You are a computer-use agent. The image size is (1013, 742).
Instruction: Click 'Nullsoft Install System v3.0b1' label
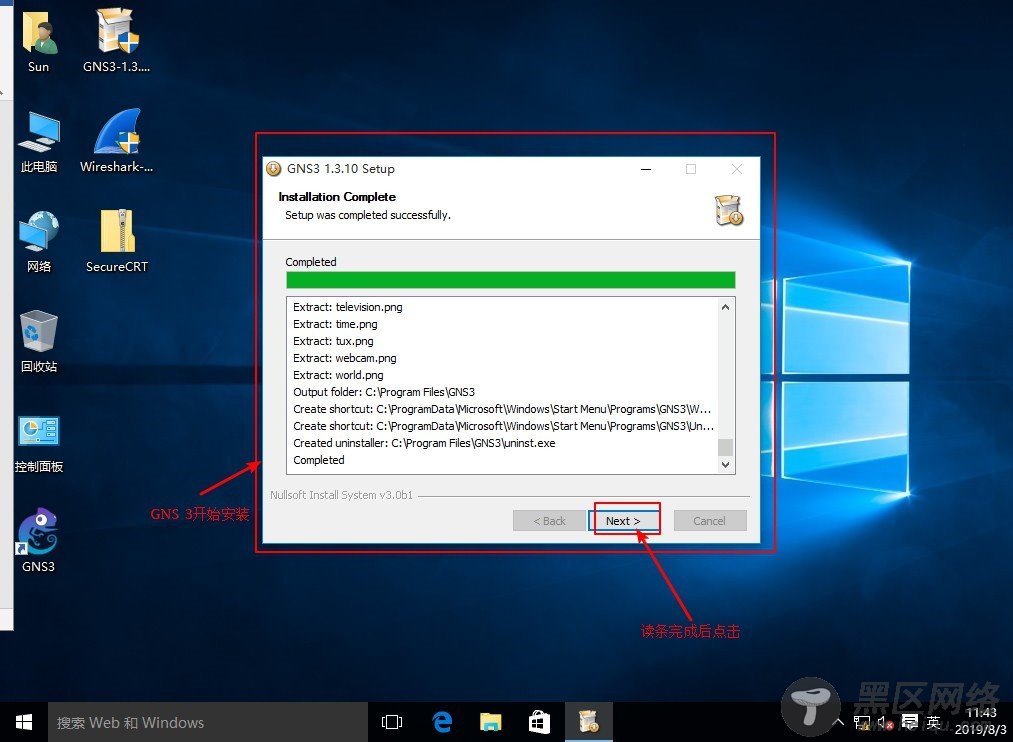coord(341,495)
